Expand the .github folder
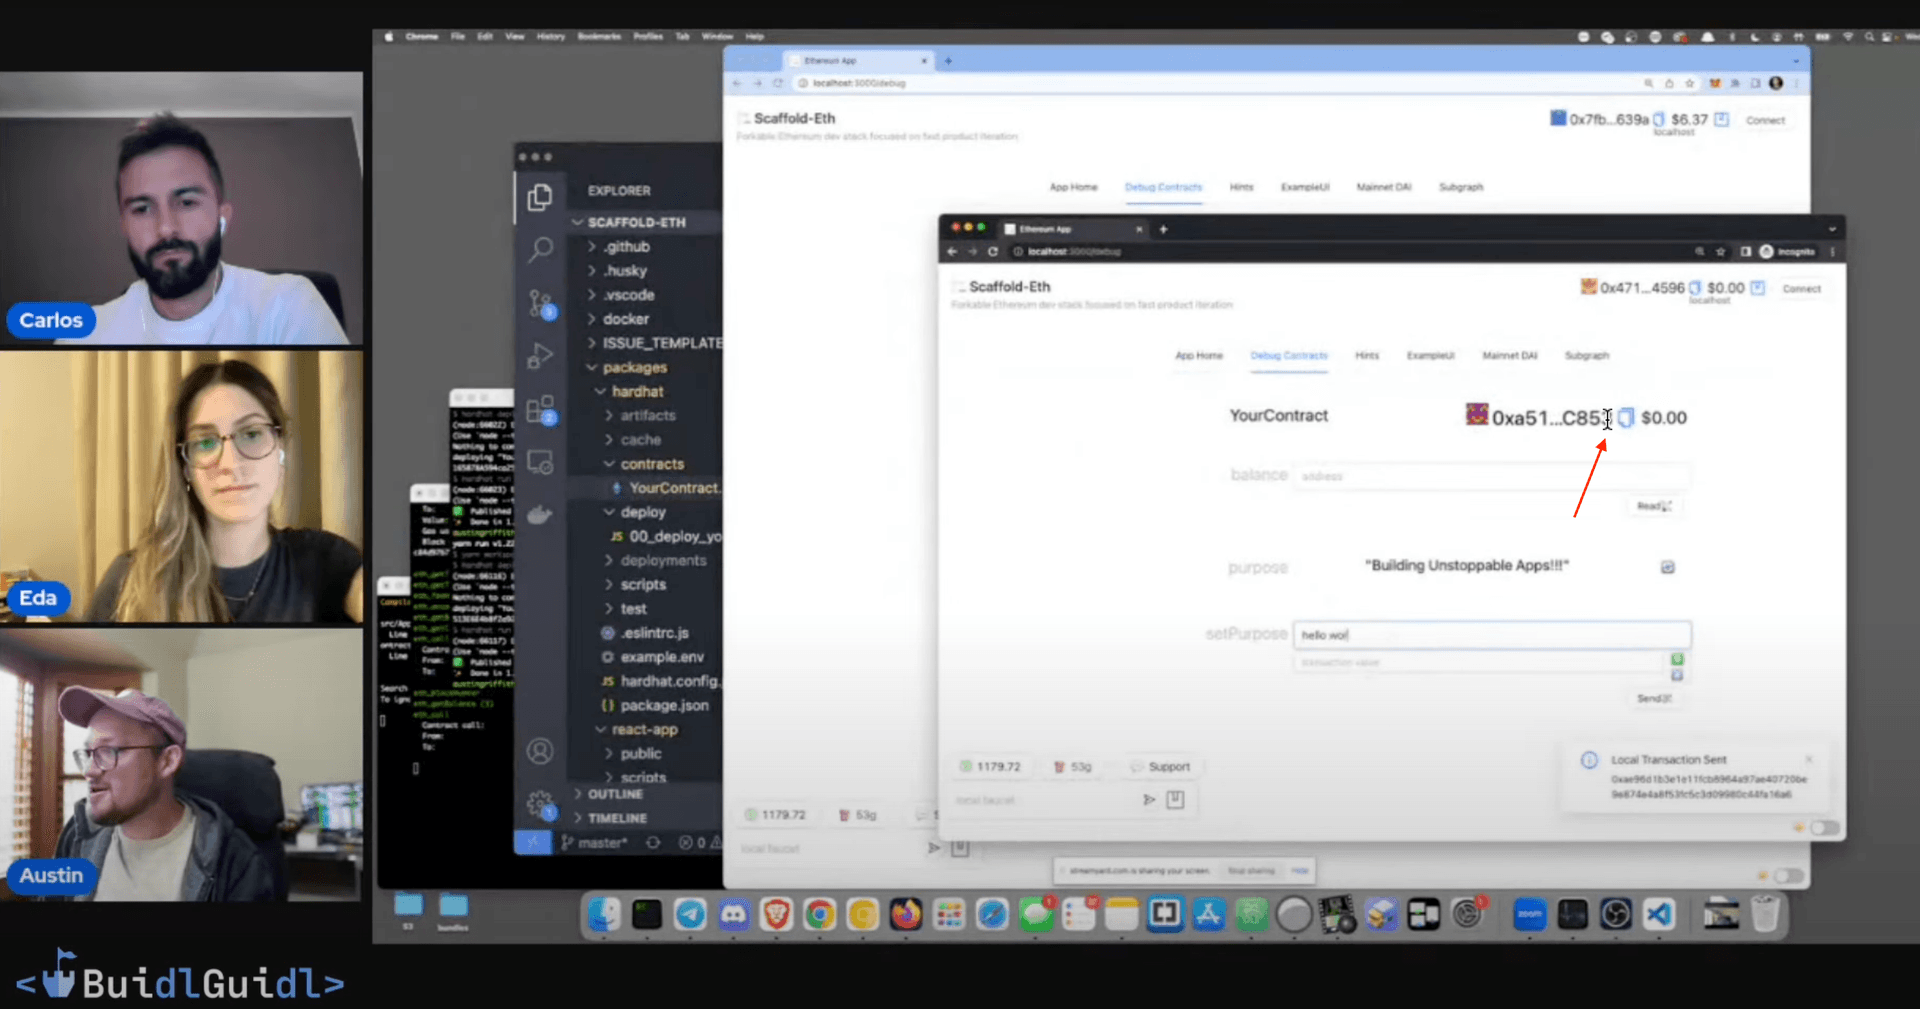Viewport: 1920px width, 1009px height. [626, 246]
